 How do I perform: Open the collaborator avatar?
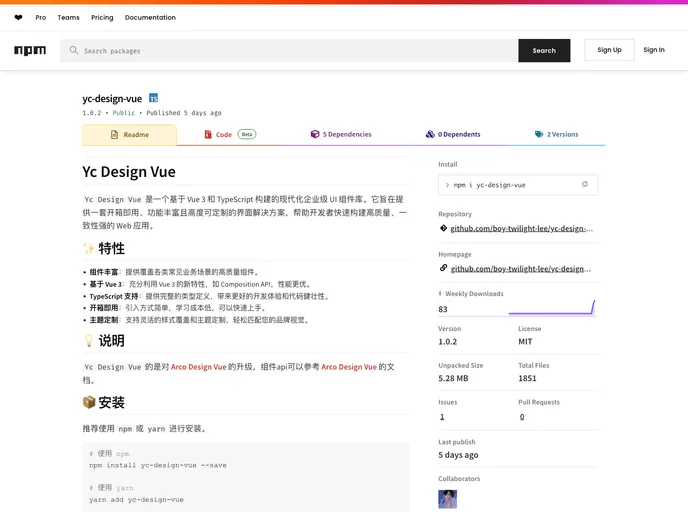click(448, 499)
